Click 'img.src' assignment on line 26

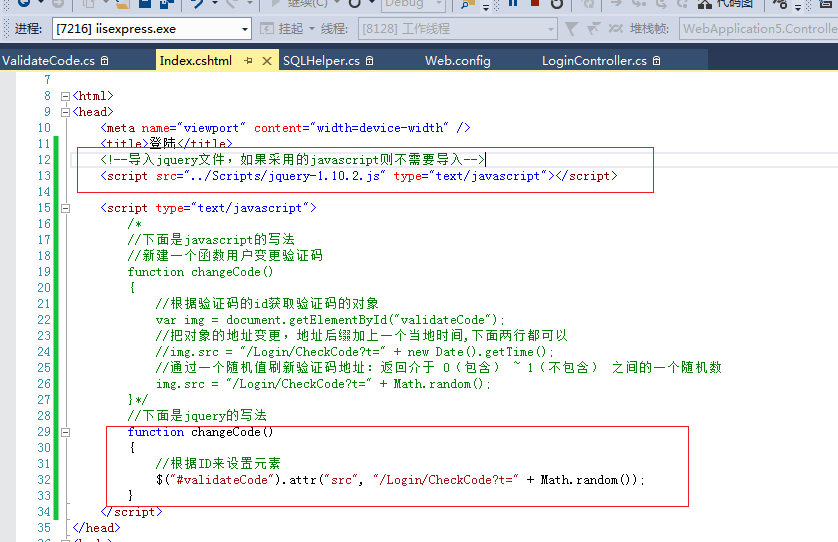pos(323,384)
